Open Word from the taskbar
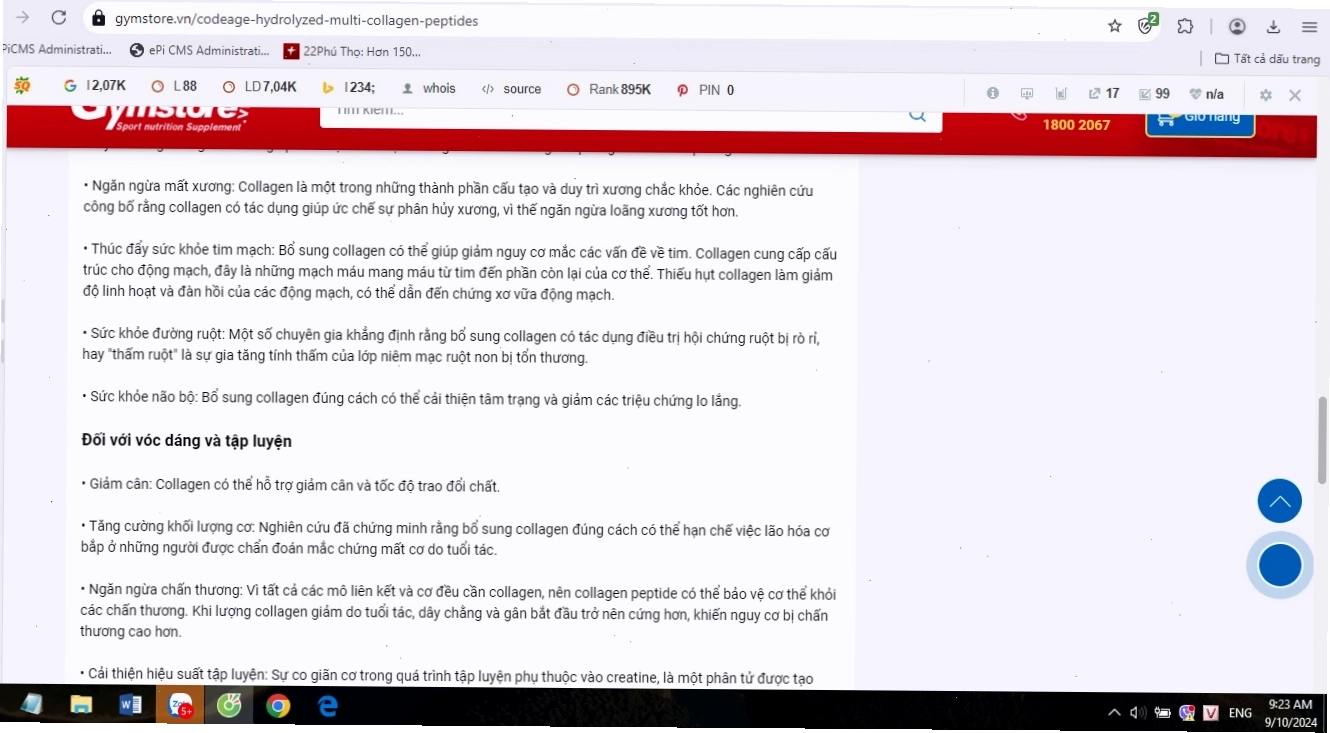 click(130, 706)
